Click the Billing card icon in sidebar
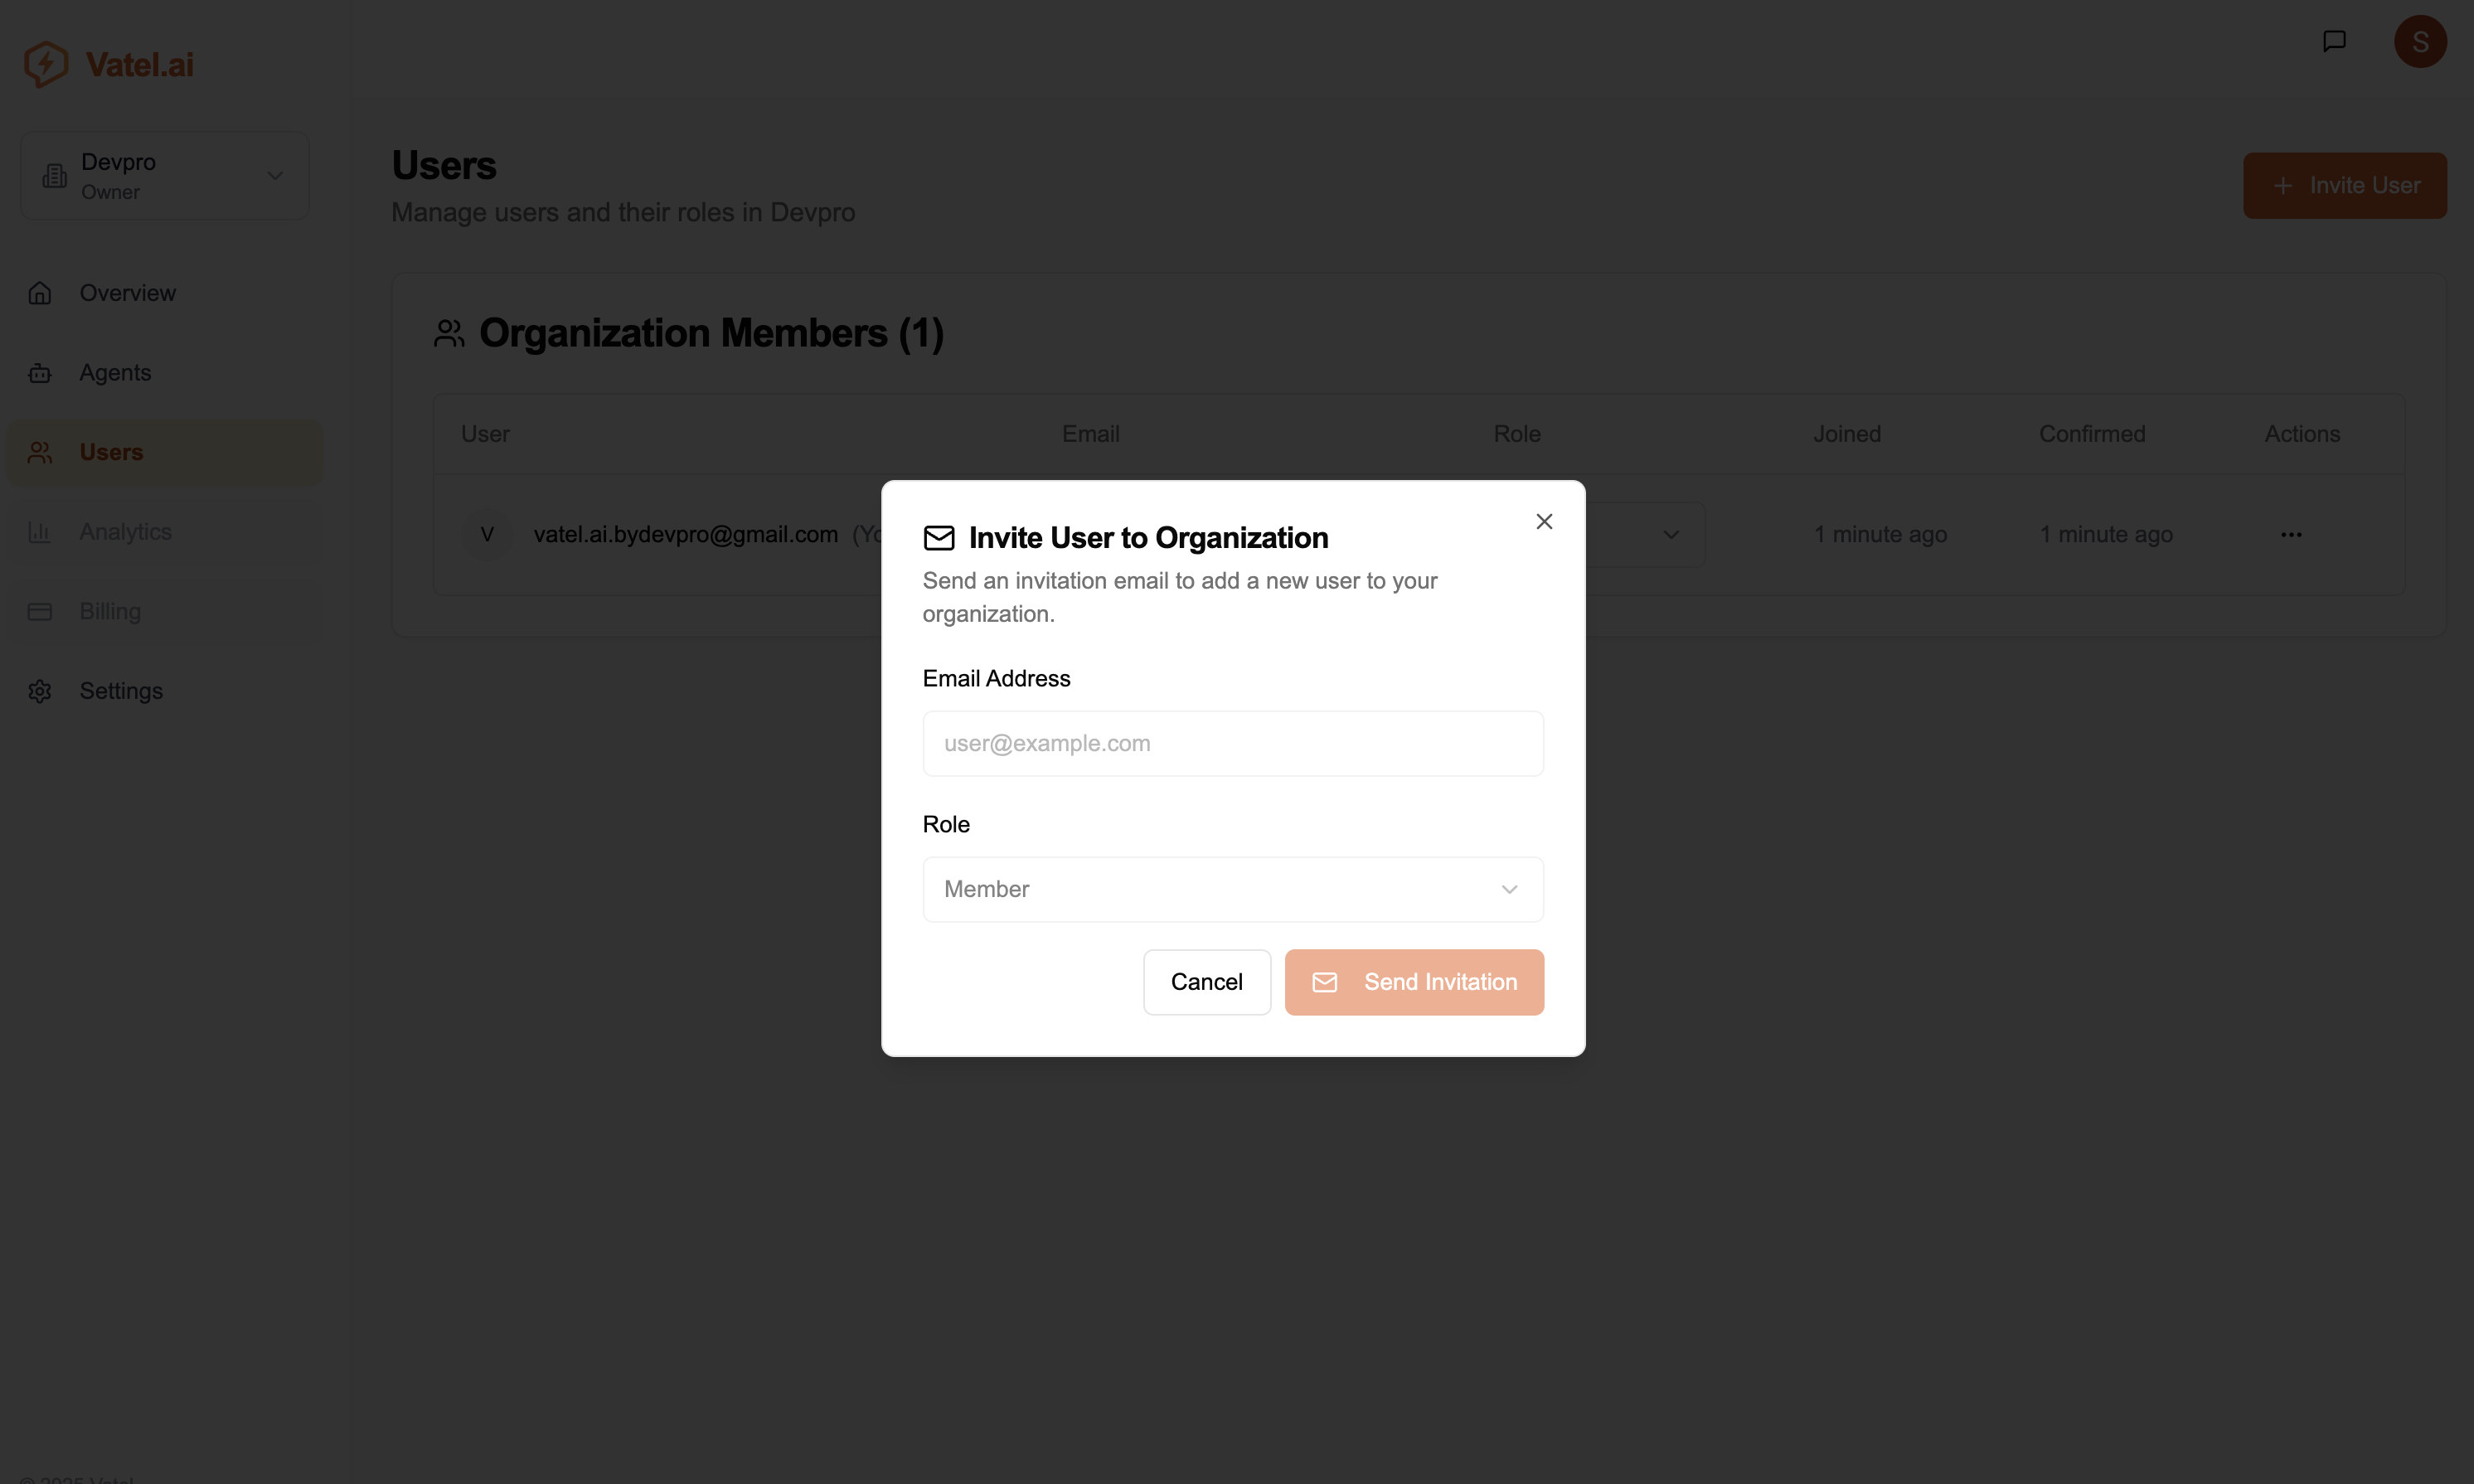This screenshot has height=1484, width=2474. pos(40,611)
